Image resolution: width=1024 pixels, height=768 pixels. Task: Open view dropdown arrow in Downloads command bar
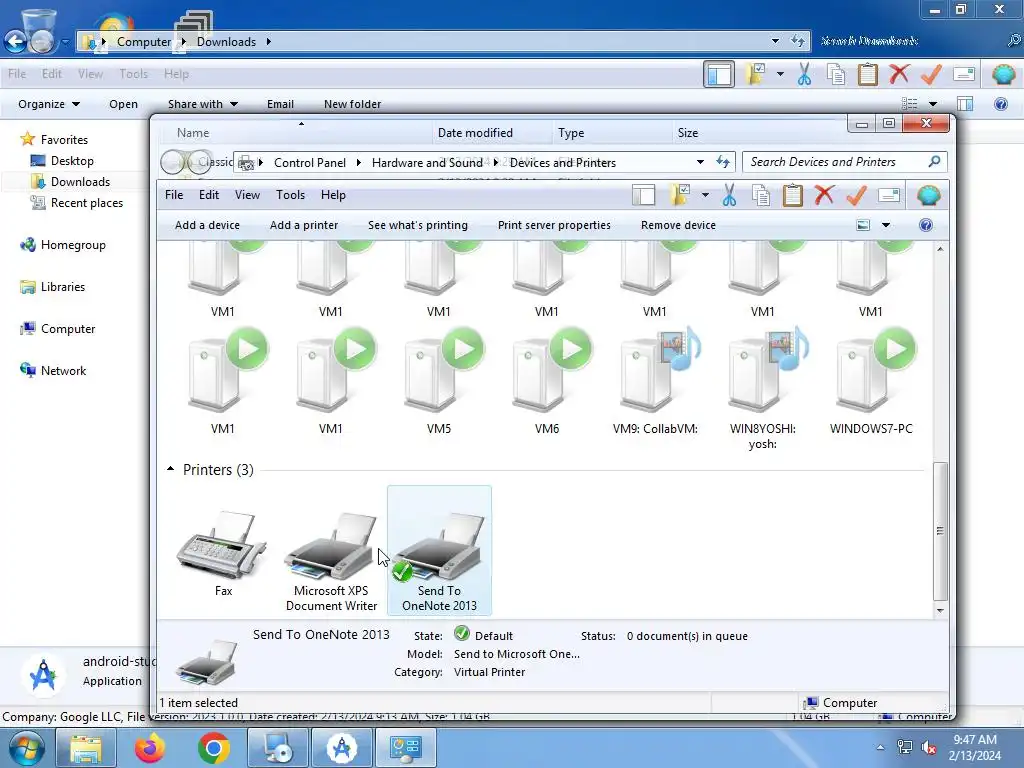933,104
